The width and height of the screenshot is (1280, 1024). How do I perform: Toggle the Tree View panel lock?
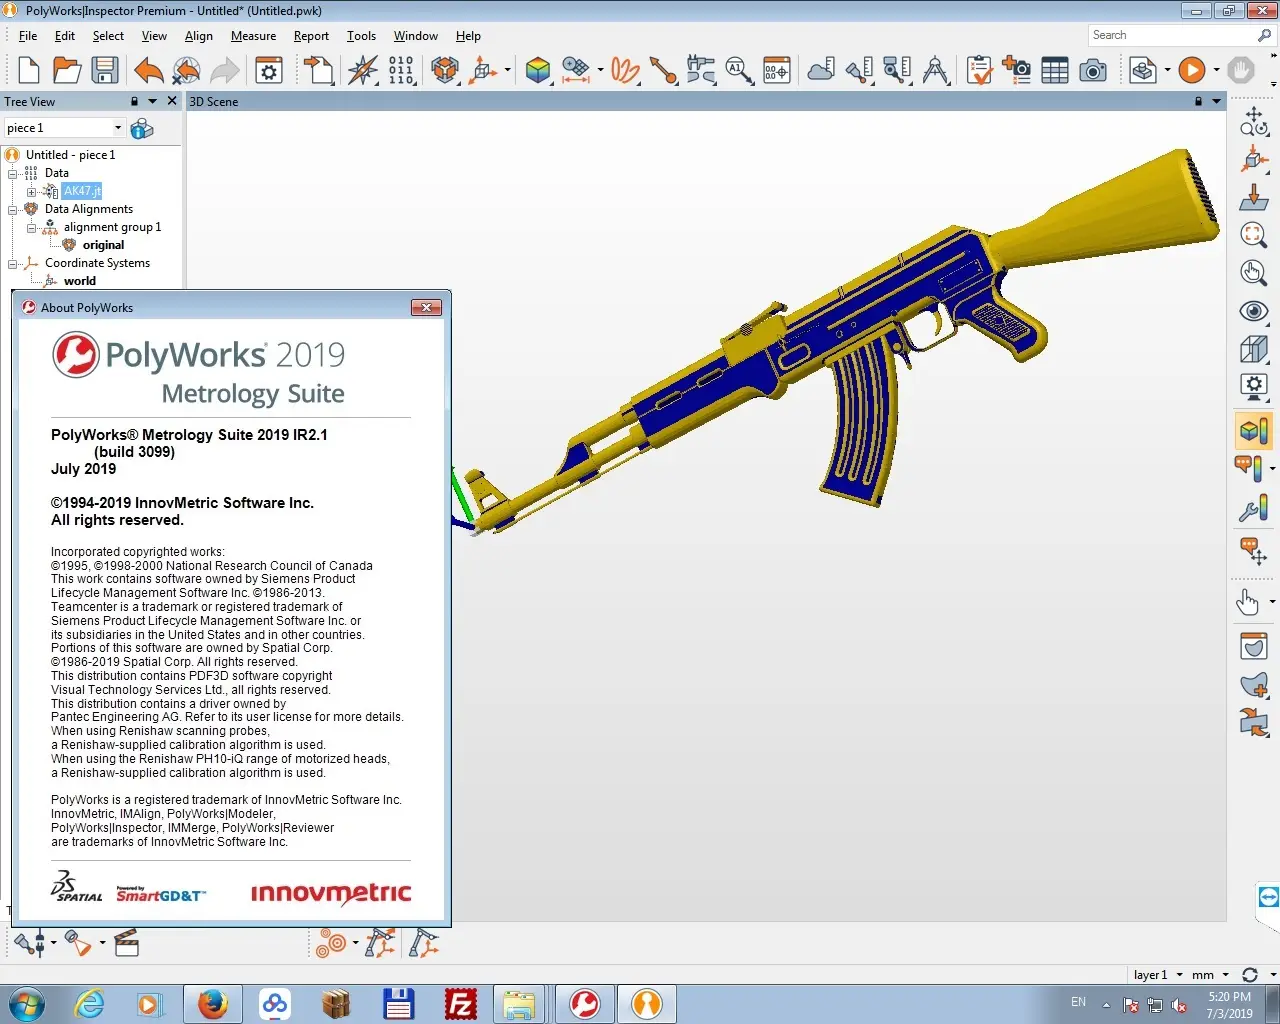135,101
